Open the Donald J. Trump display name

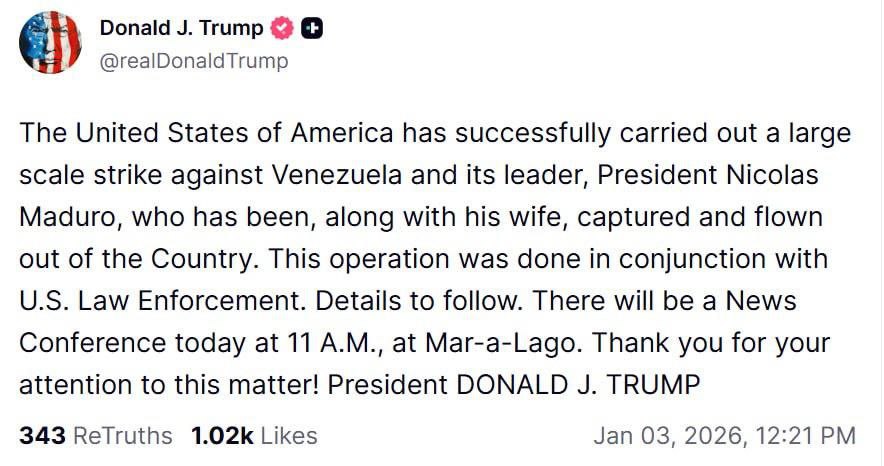(181, 29)
